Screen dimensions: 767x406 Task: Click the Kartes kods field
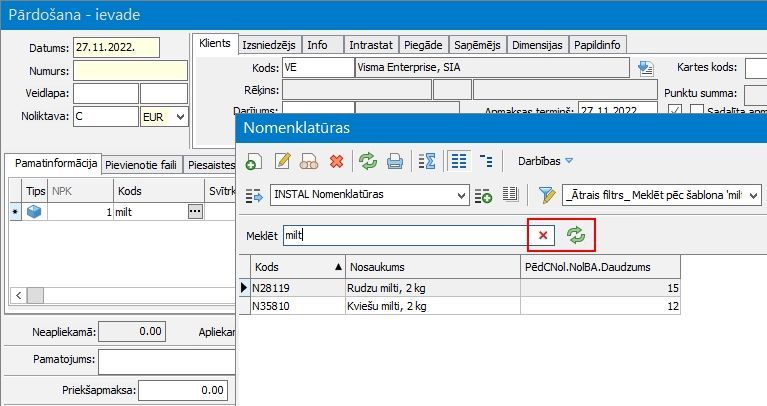756,68
